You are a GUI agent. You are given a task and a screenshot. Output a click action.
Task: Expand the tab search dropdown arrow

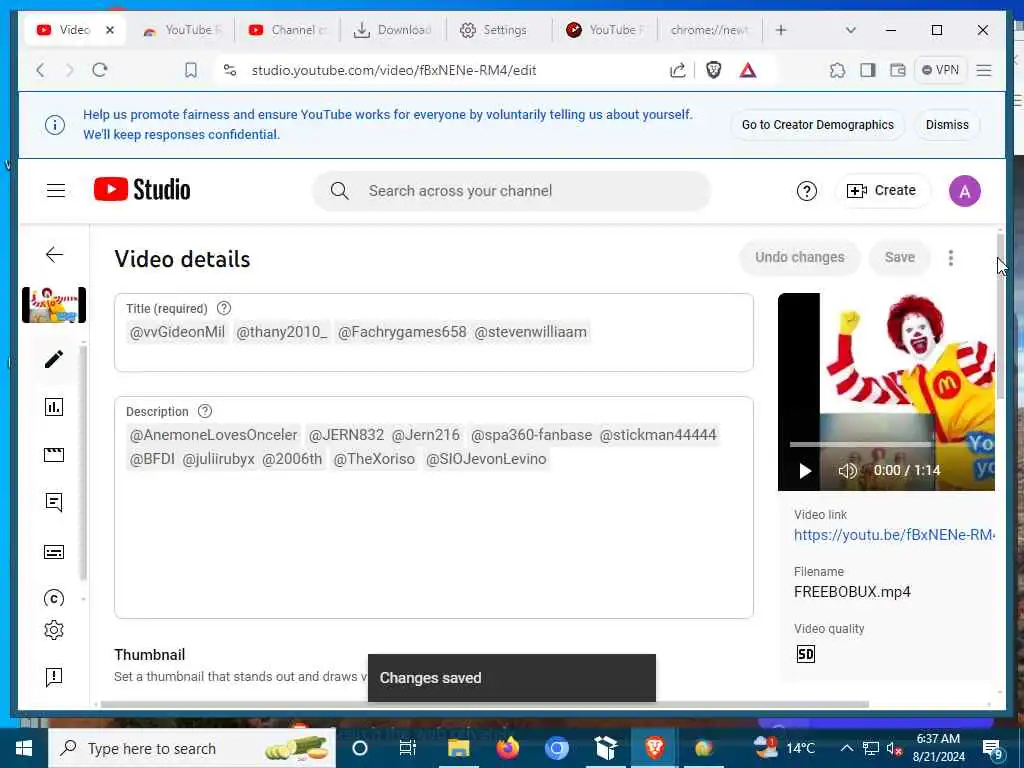tap(850, 30)
